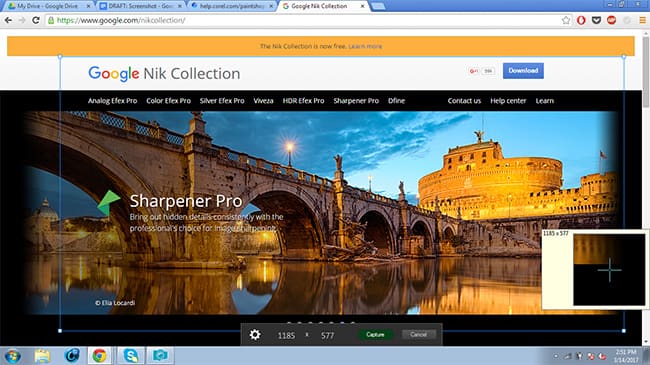Click the blue Download button
The image size is (650, 365).
[x=523, y=71]
